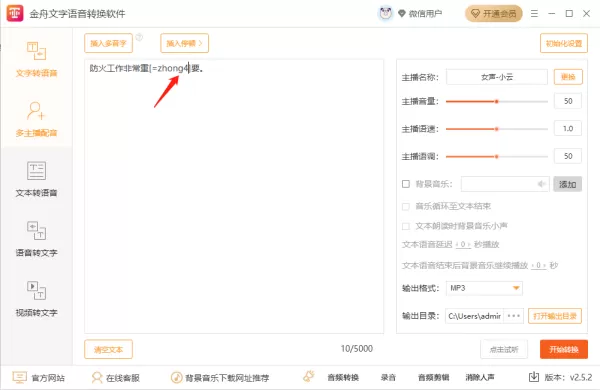Screen dimensions: 600x390
Task: Click the 初始化设置 button
Action: (x=564, y=43)
